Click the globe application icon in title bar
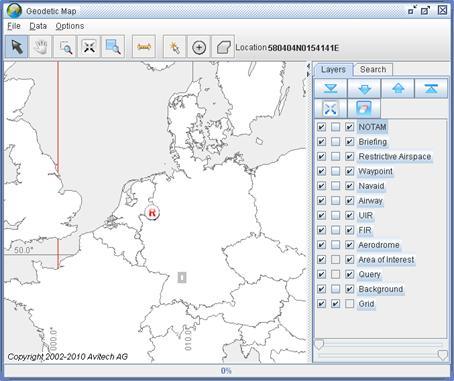 coord(14,11)
